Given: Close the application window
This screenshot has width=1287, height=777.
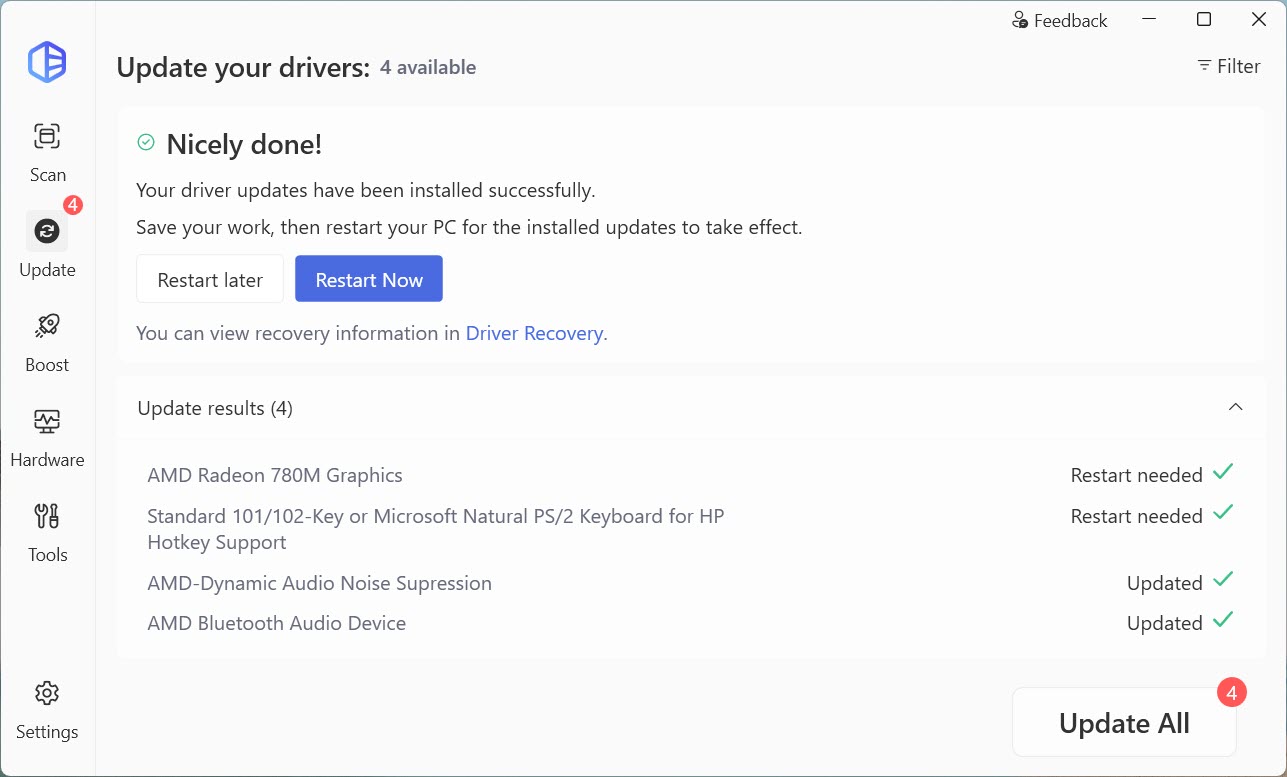Looking at the screenshot, I should click(x=1259, y=20).
